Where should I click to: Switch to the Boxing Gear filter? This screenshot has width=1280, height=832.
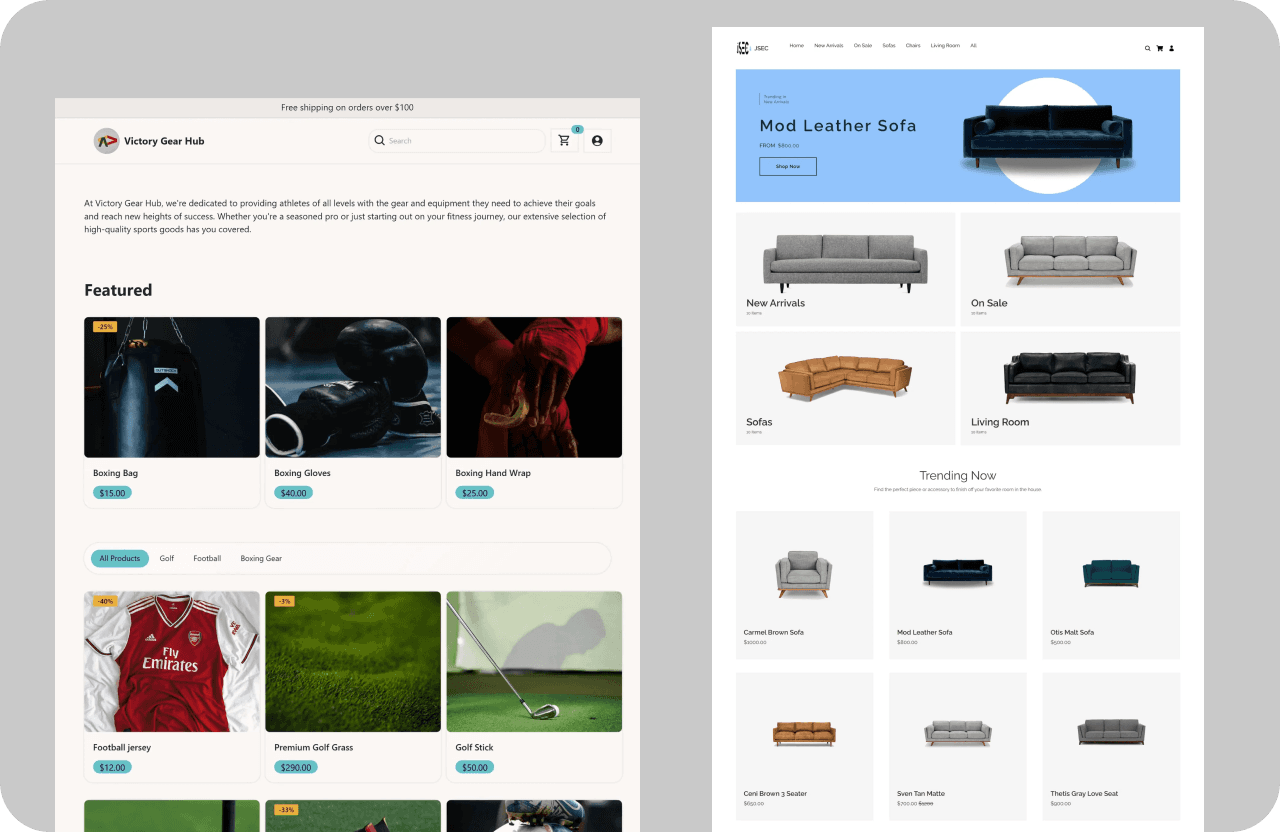[261, 558]
